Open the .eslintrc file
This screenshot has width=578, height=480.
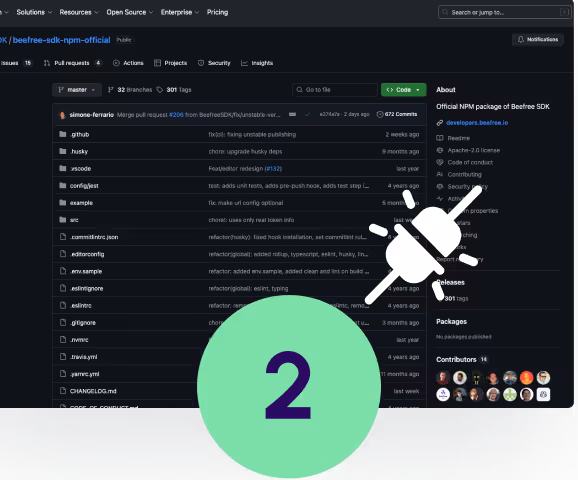81,306
